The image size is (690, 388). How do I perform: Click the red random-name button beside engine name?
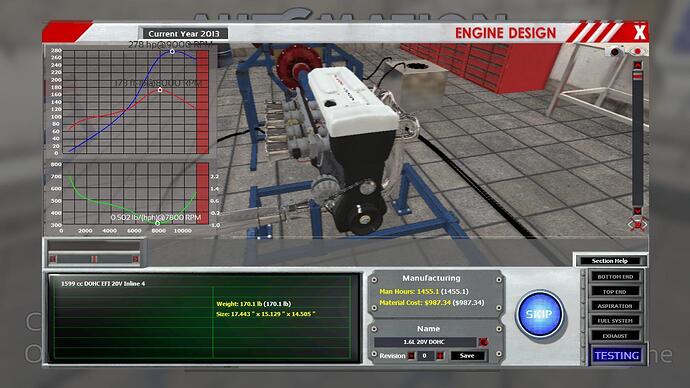484,342
